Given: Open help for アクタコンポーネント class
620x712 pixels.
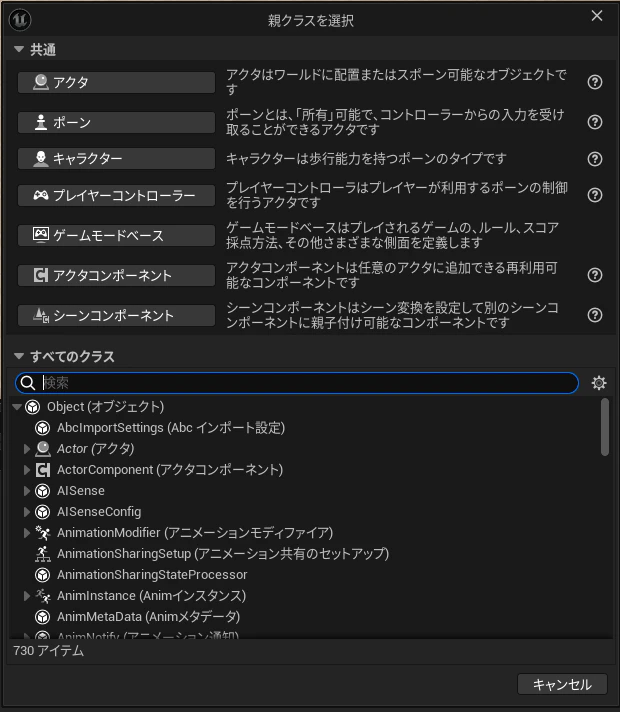Looking at the screenshot, I should (595, 275).
